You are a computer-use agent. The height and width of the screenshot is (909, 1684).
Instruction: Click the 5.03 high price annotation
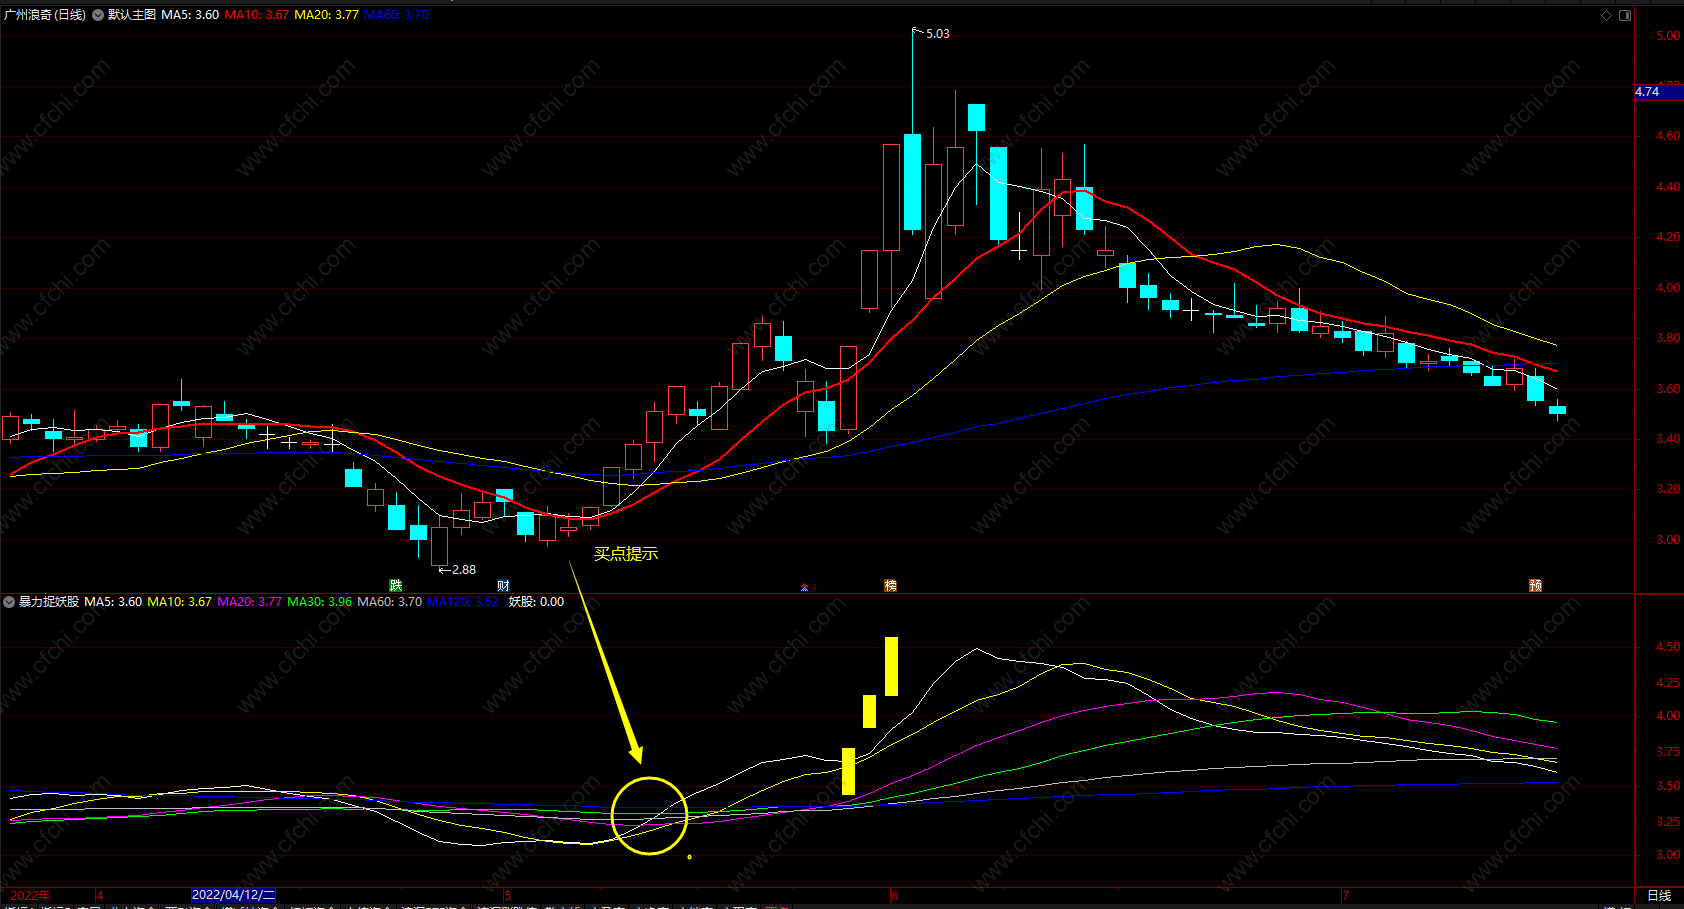(937, 34)
